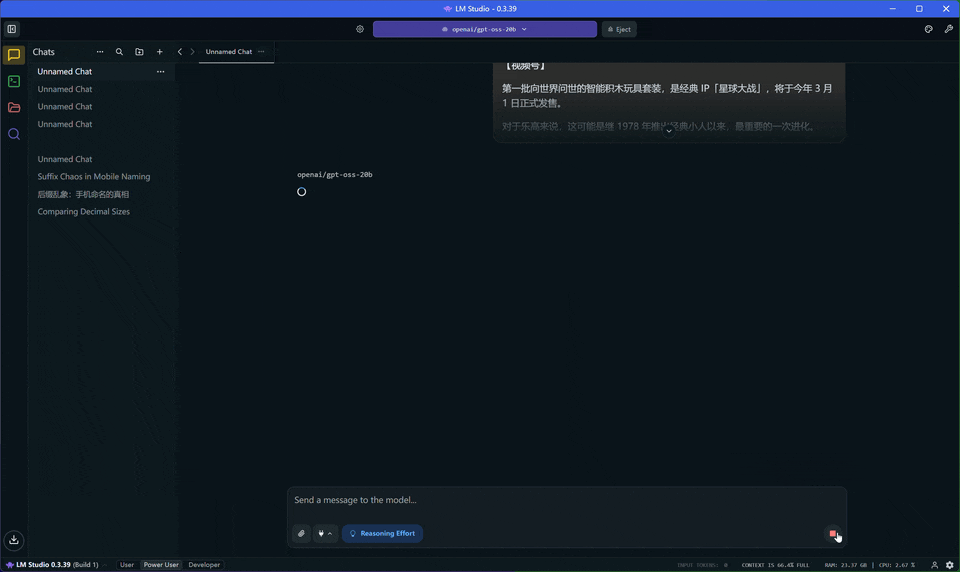Viewport: 960px width, 572px height.
Task: Expand the collapsed user message chevron
Action: point(669,132)
